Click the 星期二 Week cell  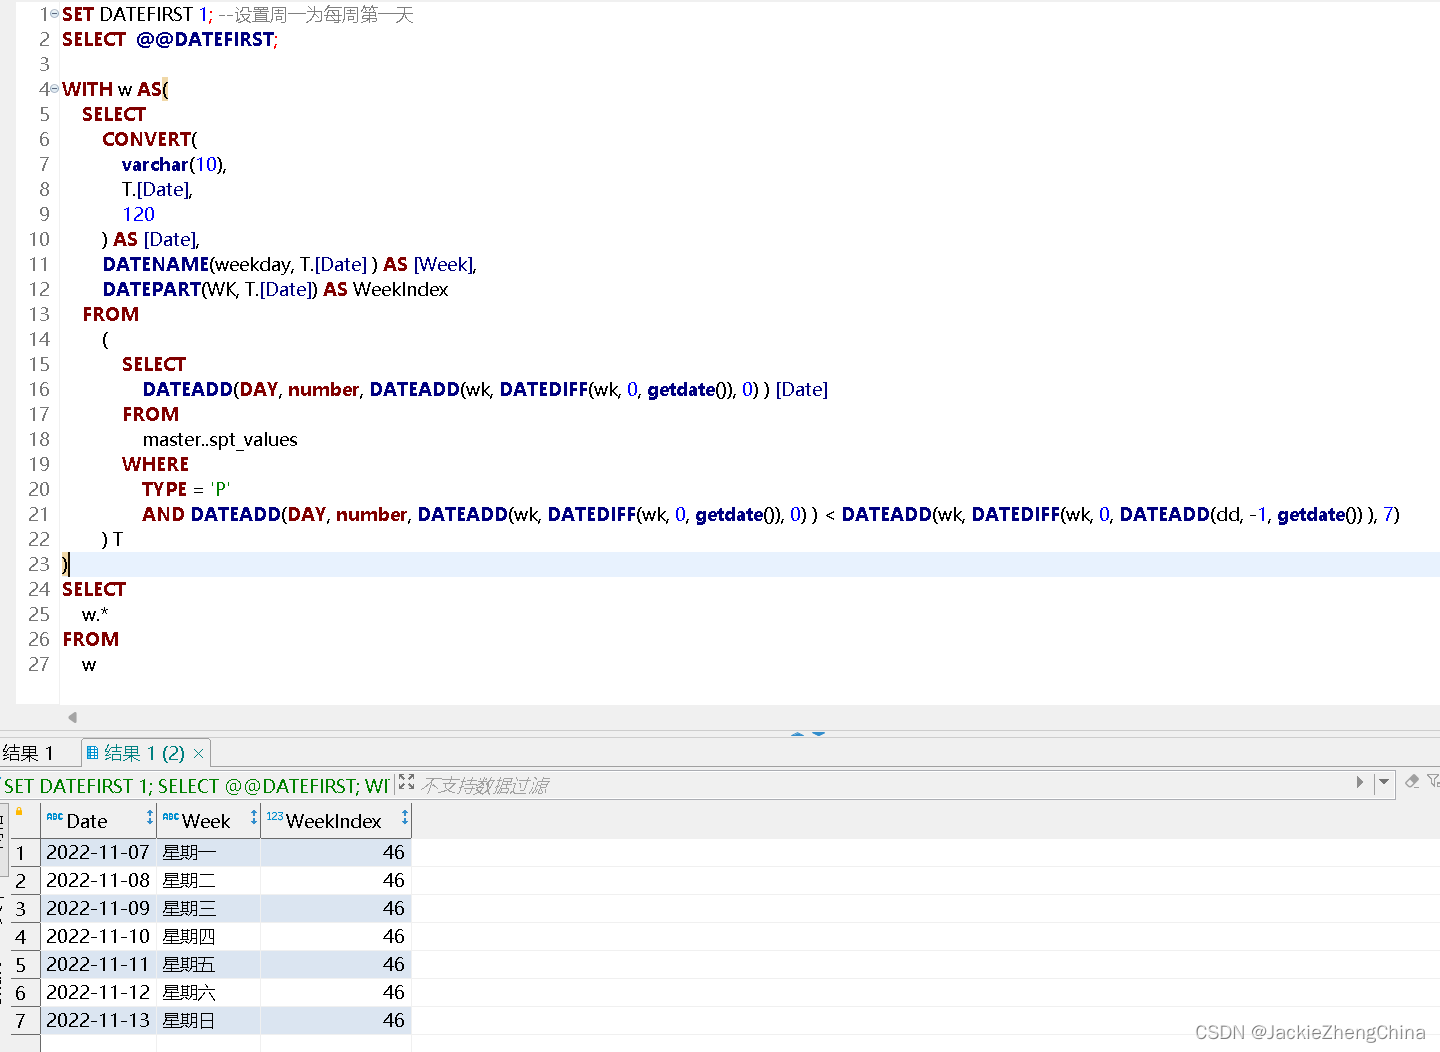[x=208, y=881]
